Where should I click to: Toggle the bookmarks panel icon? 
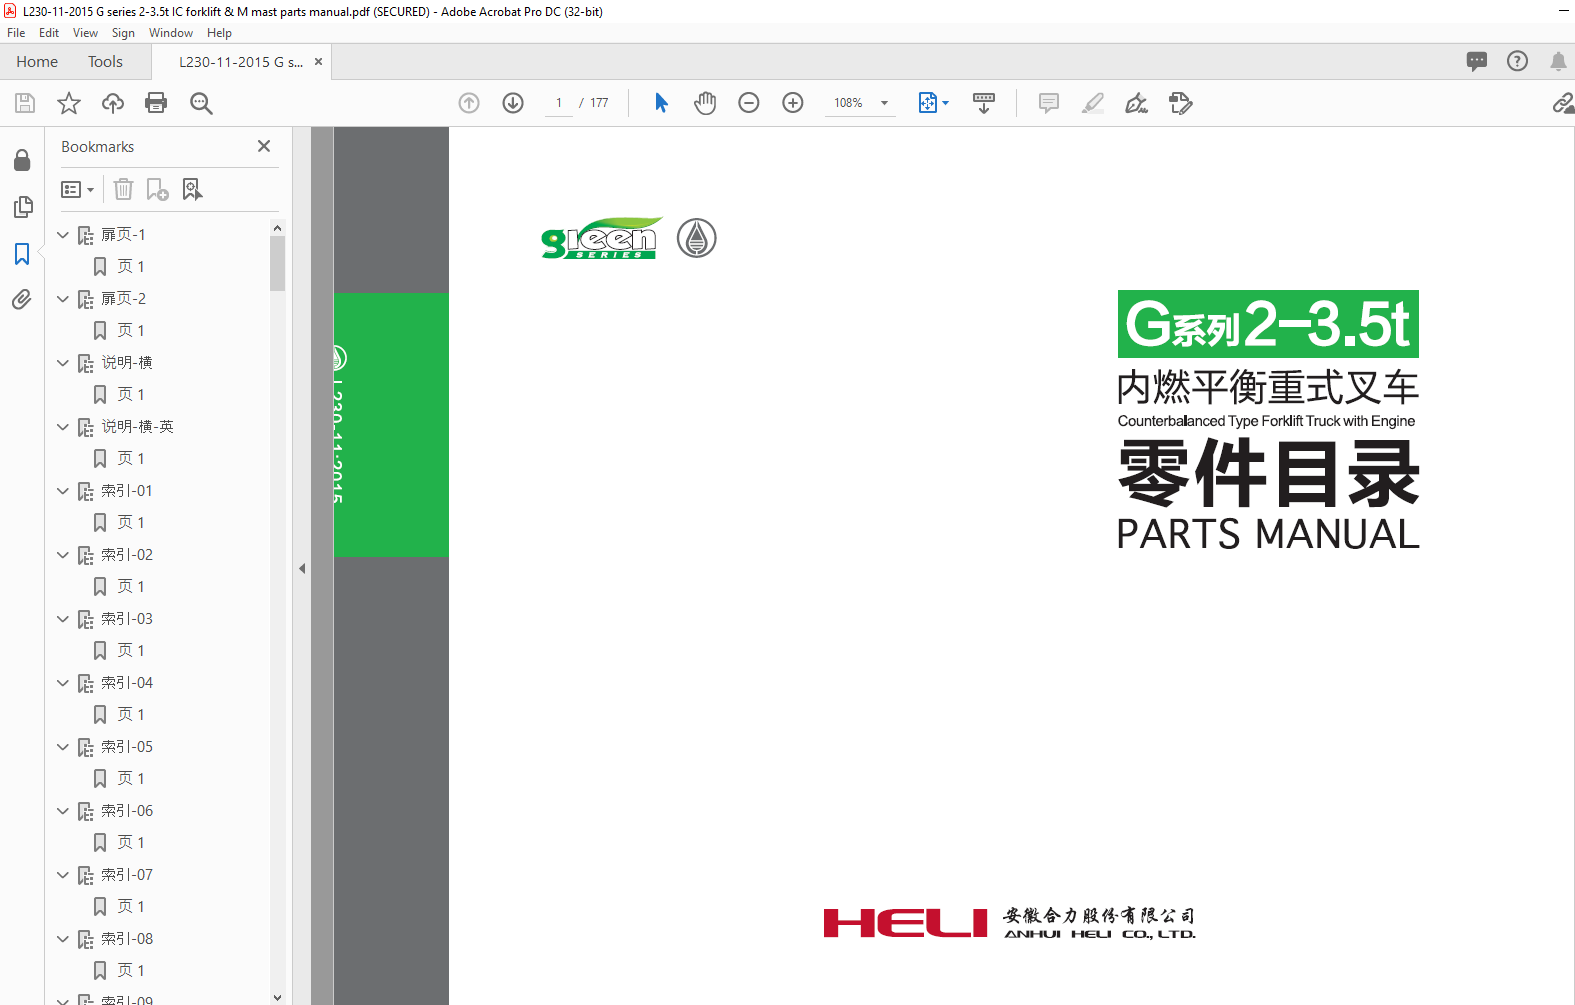22,254
